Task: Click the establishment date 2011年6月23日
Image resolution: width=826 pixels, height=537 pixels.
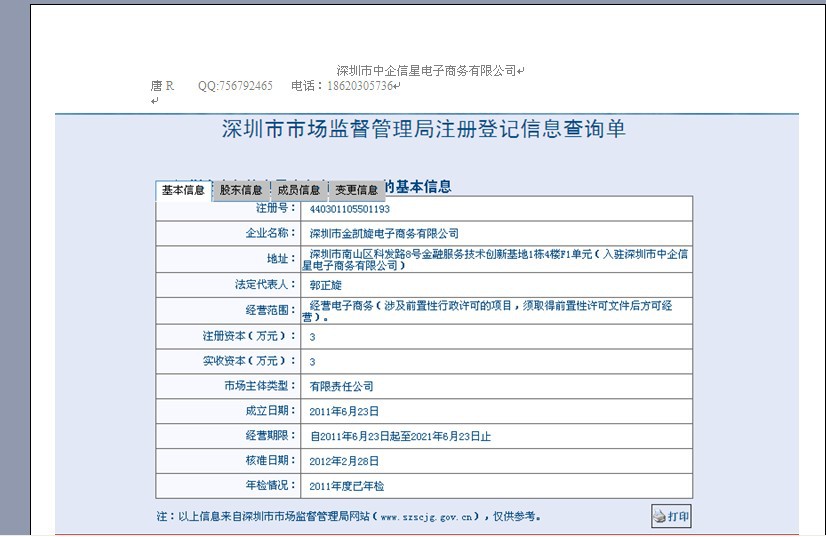Action: point(344,411)
